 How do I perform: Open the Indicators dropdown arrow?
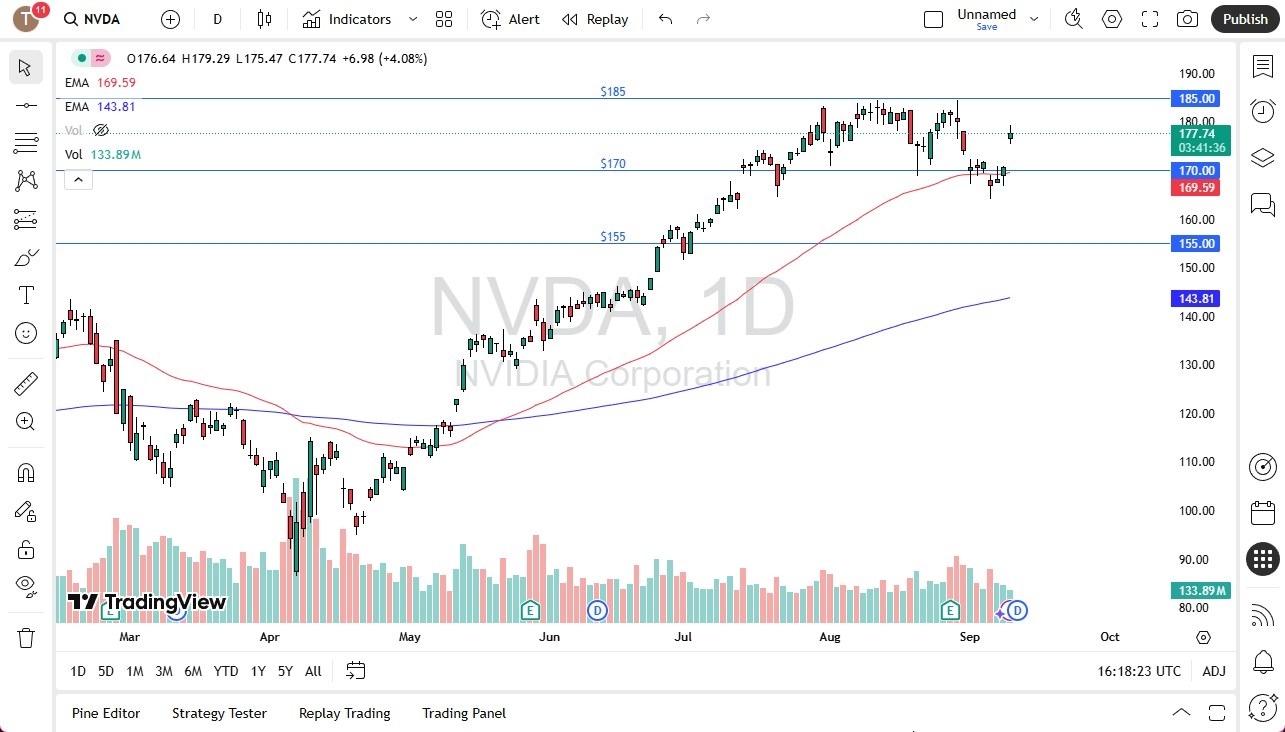coord(412,18)
